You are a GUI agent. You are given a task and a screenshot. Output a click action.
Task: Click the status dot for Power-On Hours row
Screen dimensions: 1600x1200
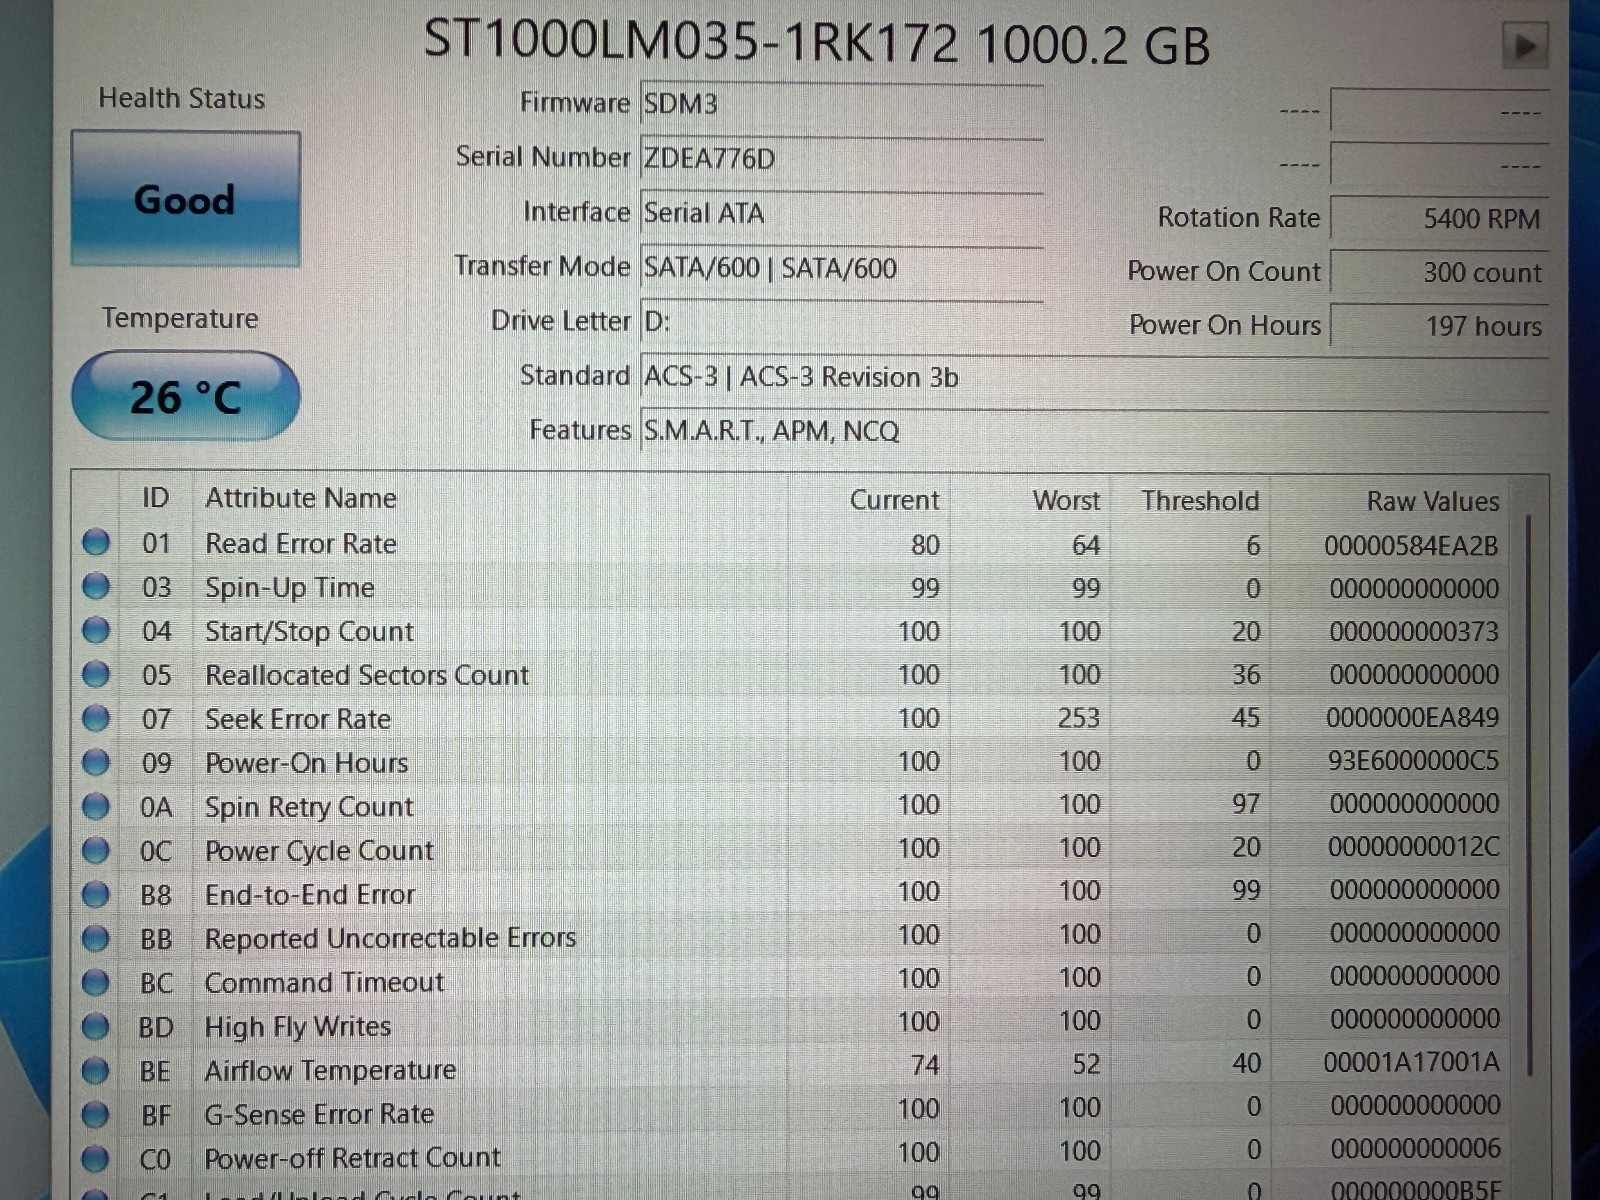click(x=96, y=763)
